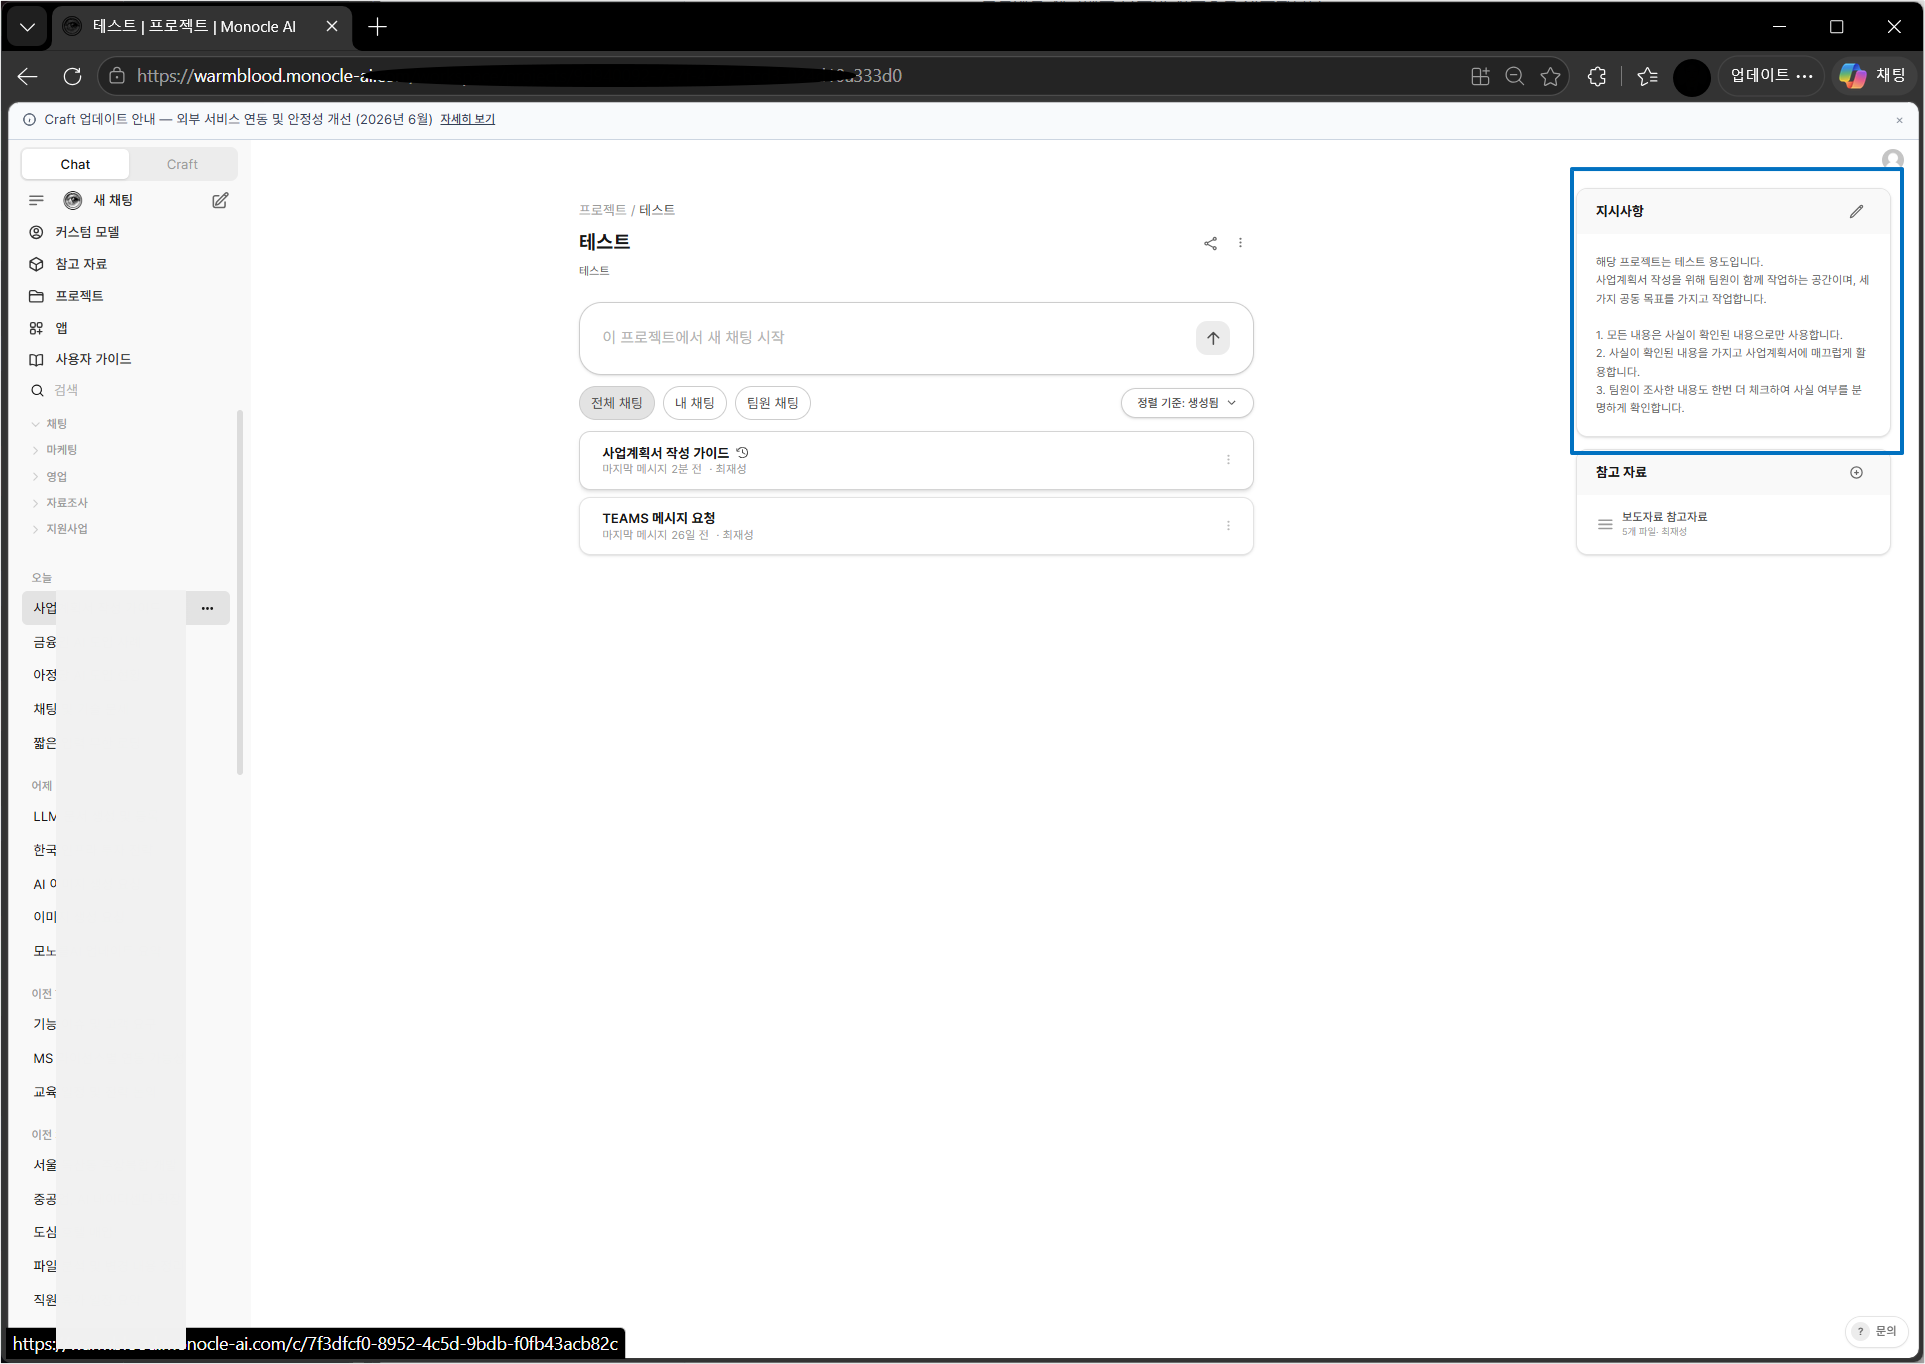The width and height of the screenshot is (1925, 1364).
Task: Open the TEAMS 메시지 요청 chat
Action: pyautogui.click(x=915, y=526)
